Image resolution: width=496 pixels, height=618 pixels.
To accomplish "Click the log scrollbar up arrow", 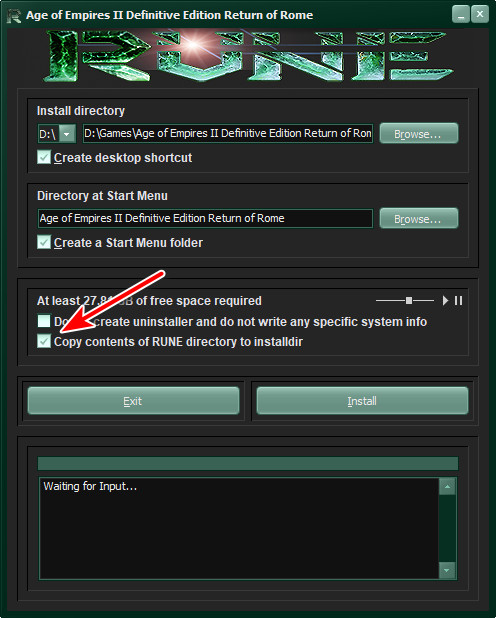I will pos(447,487).
